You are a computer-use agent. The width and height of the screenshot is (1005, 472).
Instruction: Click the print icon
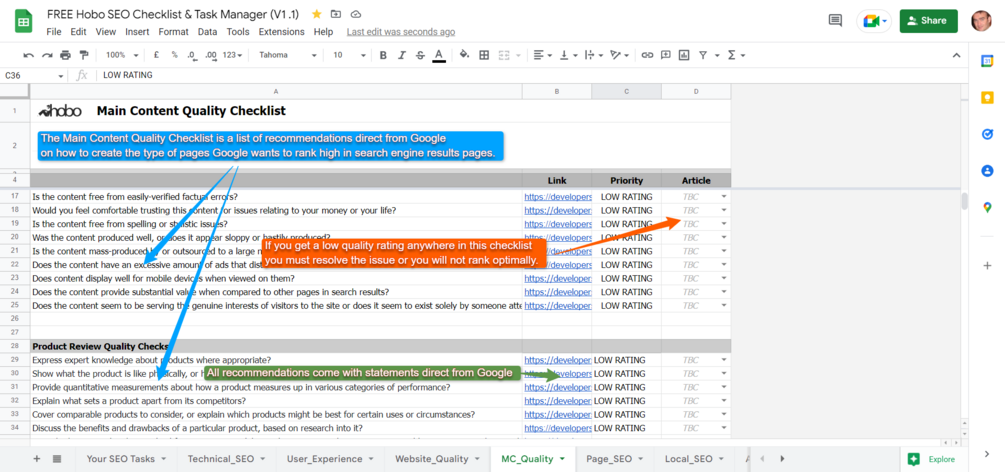click(x=65, y=55)
